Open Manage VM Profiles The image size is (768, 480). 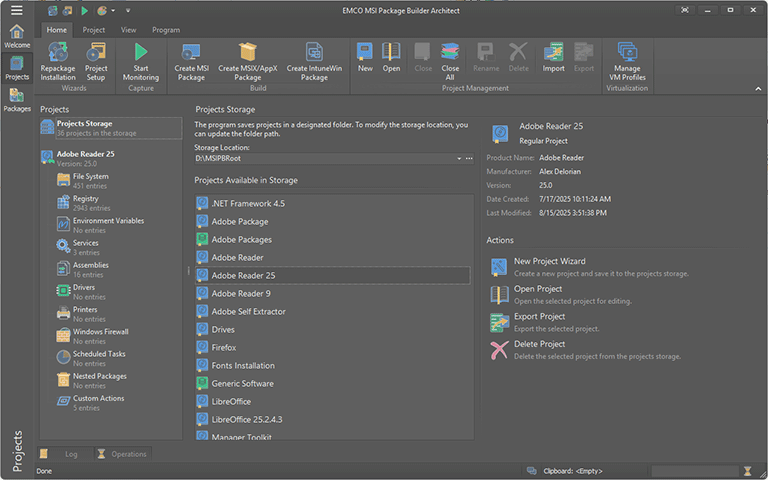pyautogui.click(x=627, y=54)
